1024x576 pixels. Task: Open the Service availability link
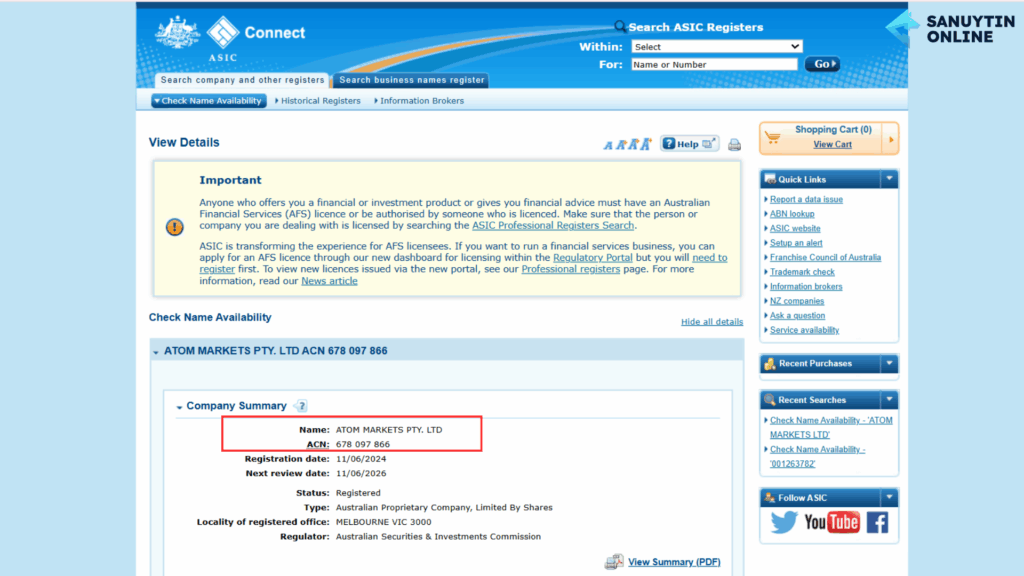tap(805, 330)
